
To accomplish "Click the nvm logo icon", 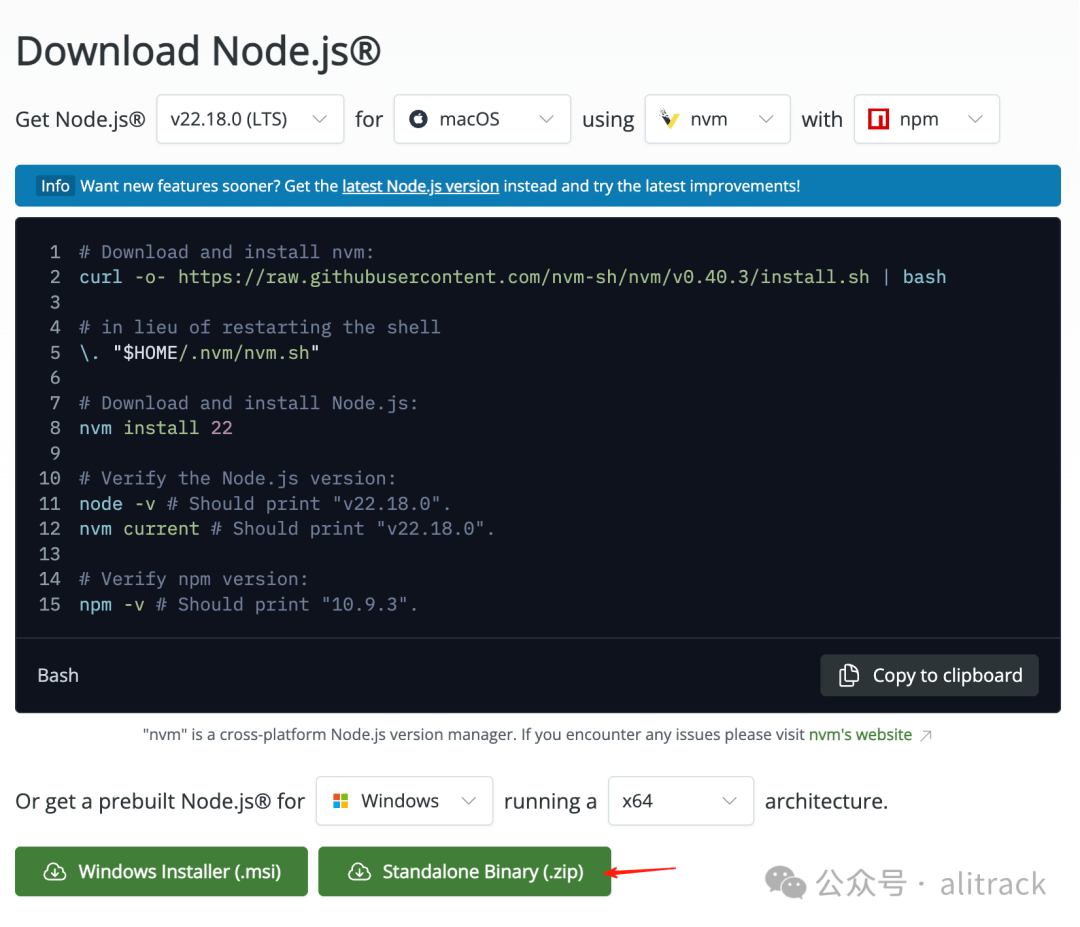I will coord(669,119).
